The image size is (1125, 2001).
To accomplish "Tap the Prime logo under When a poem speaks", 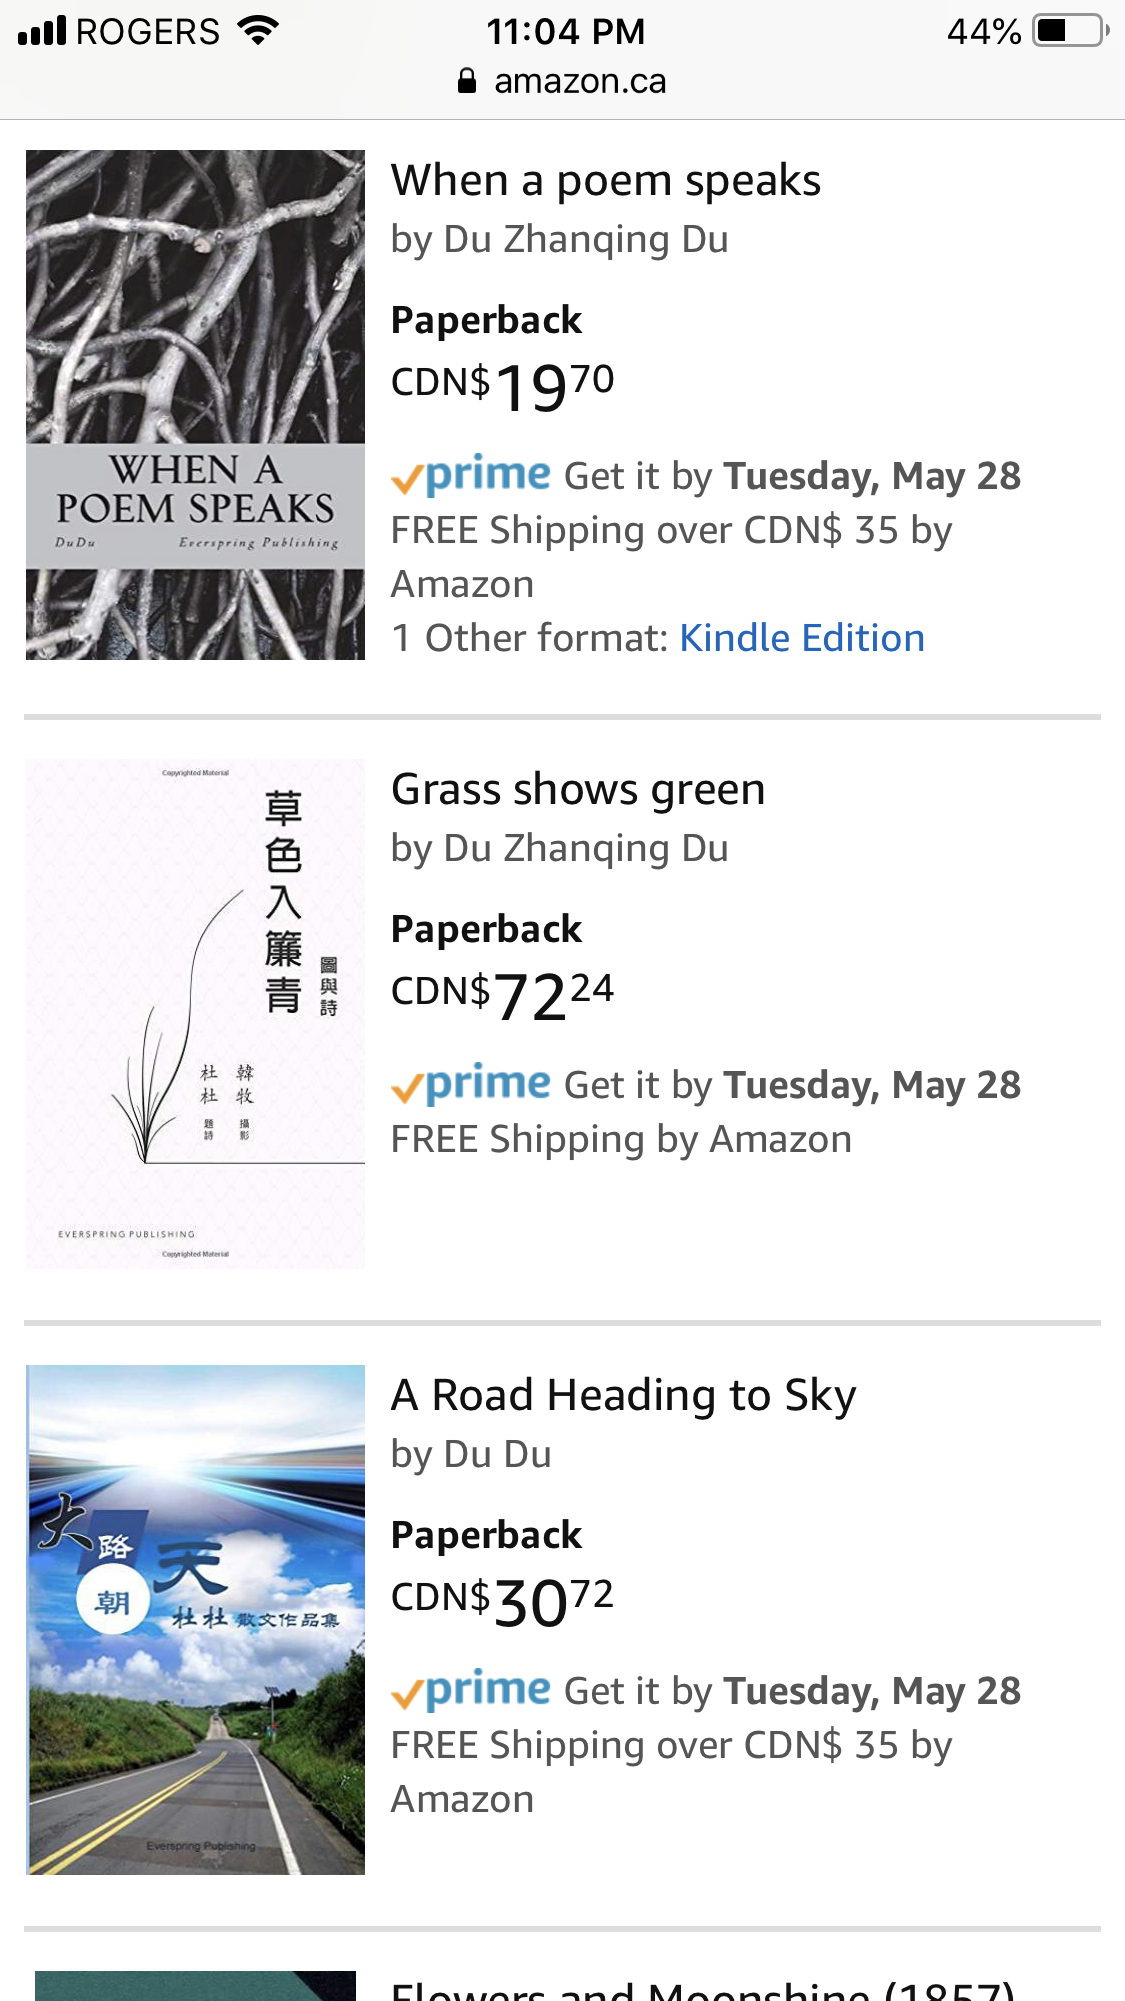I will coord(472,475).
